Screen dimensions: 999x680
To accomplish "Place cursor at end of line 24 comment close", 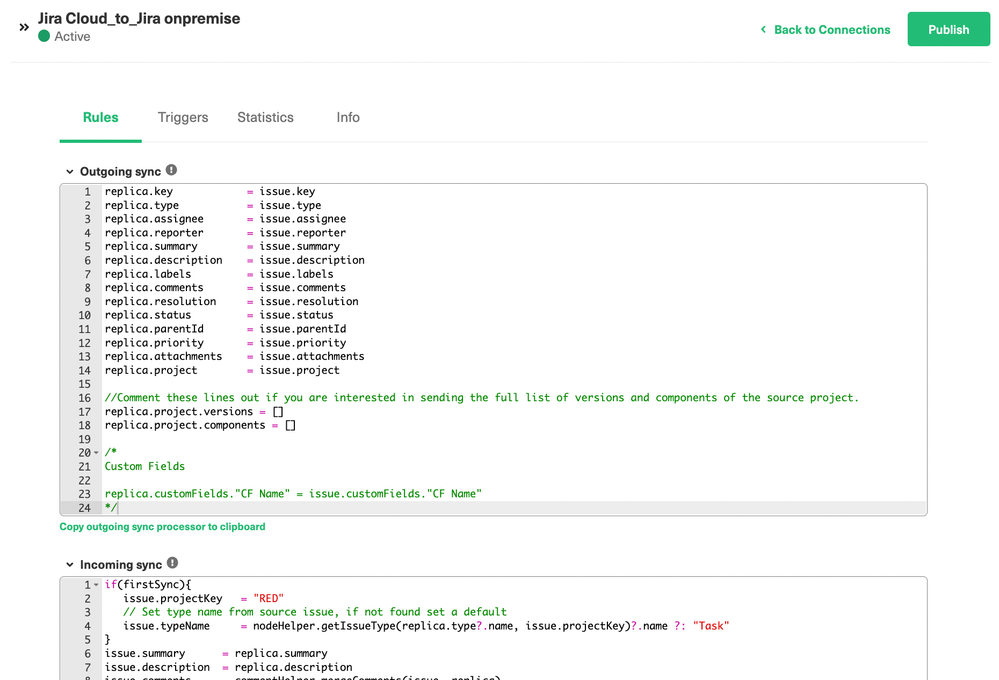I will (117, 508).
